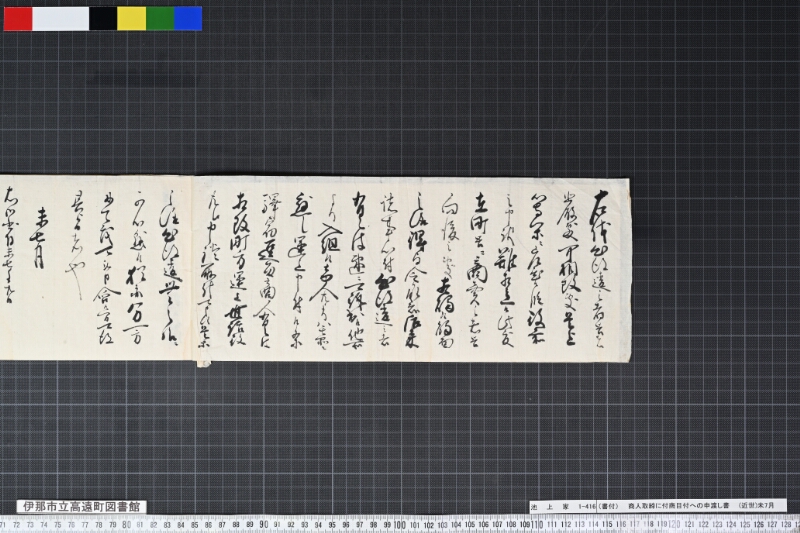This screenshot has height=533, width=800.
Task: Click the 90 mark on the ruler
Action: coord(263,524)
